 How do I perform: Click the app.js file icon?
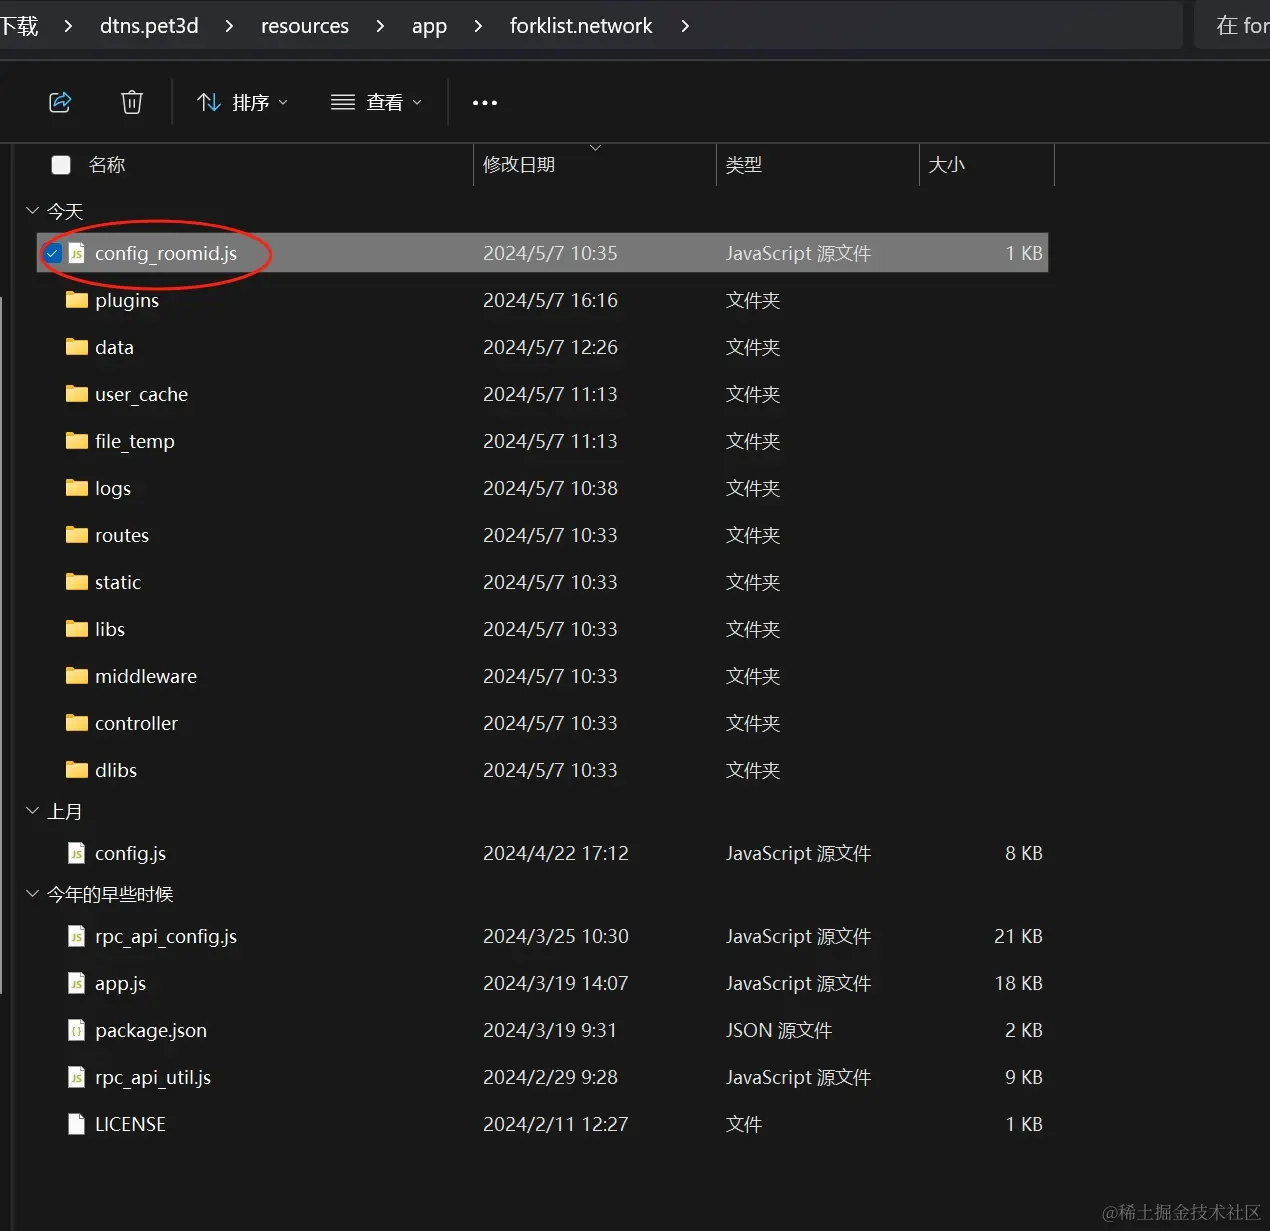76,983
